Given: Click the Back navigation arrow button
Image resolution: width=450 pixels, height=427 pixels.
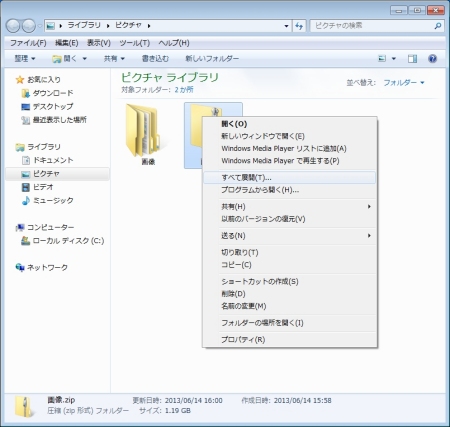Looking at the screenshot, I should 13,26.
